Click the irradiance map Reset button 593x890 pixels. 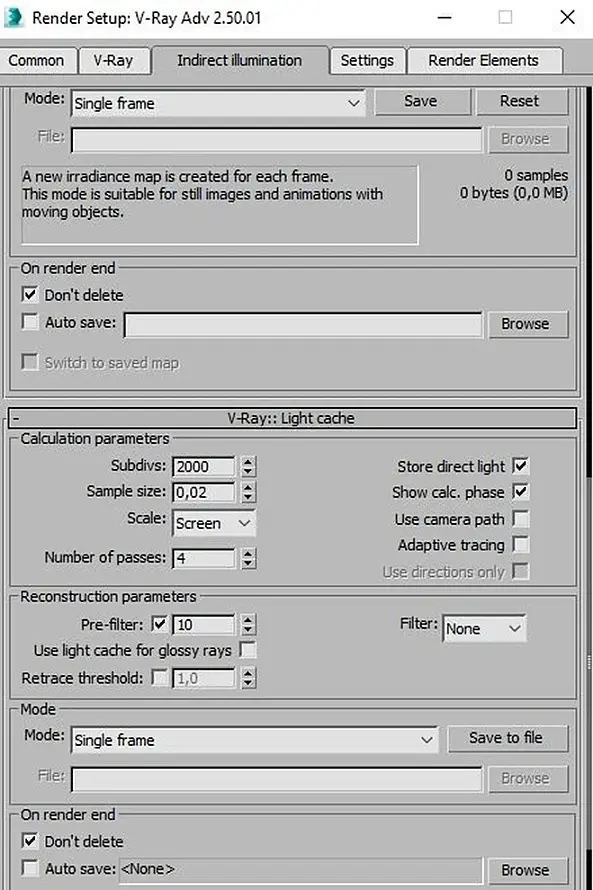(x=521, y=101)
